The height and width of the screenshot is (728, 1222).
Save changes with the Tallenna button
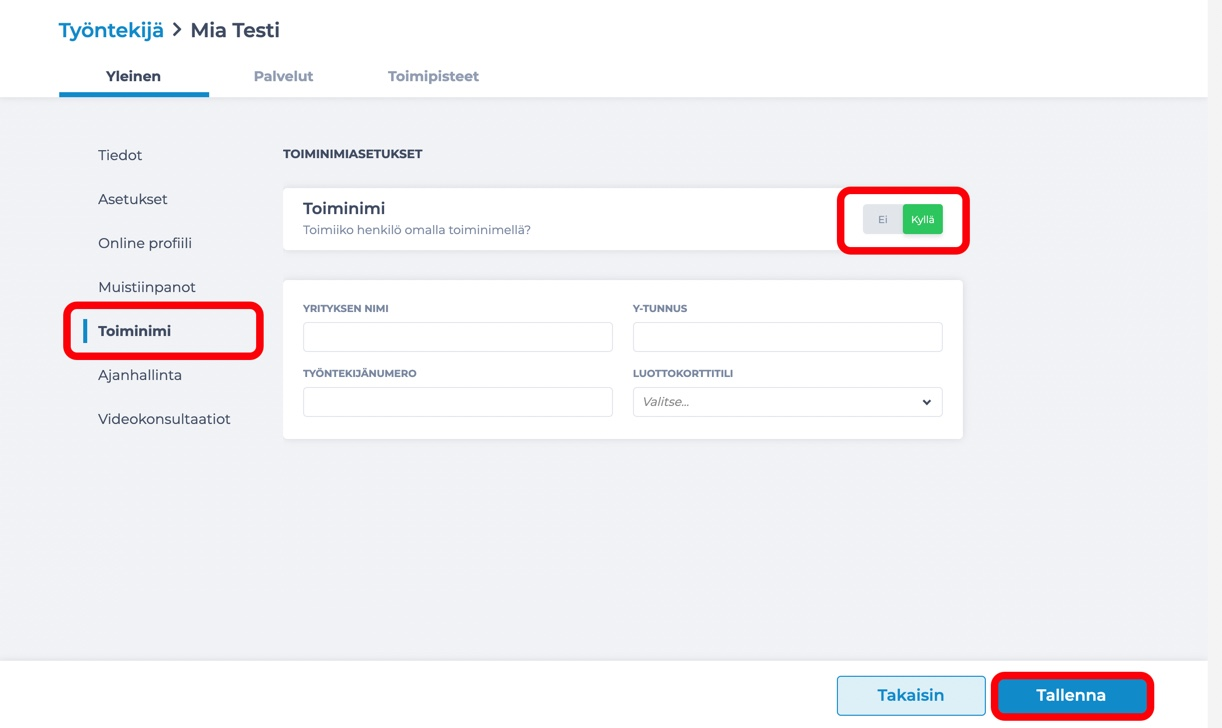(1071, 695)
